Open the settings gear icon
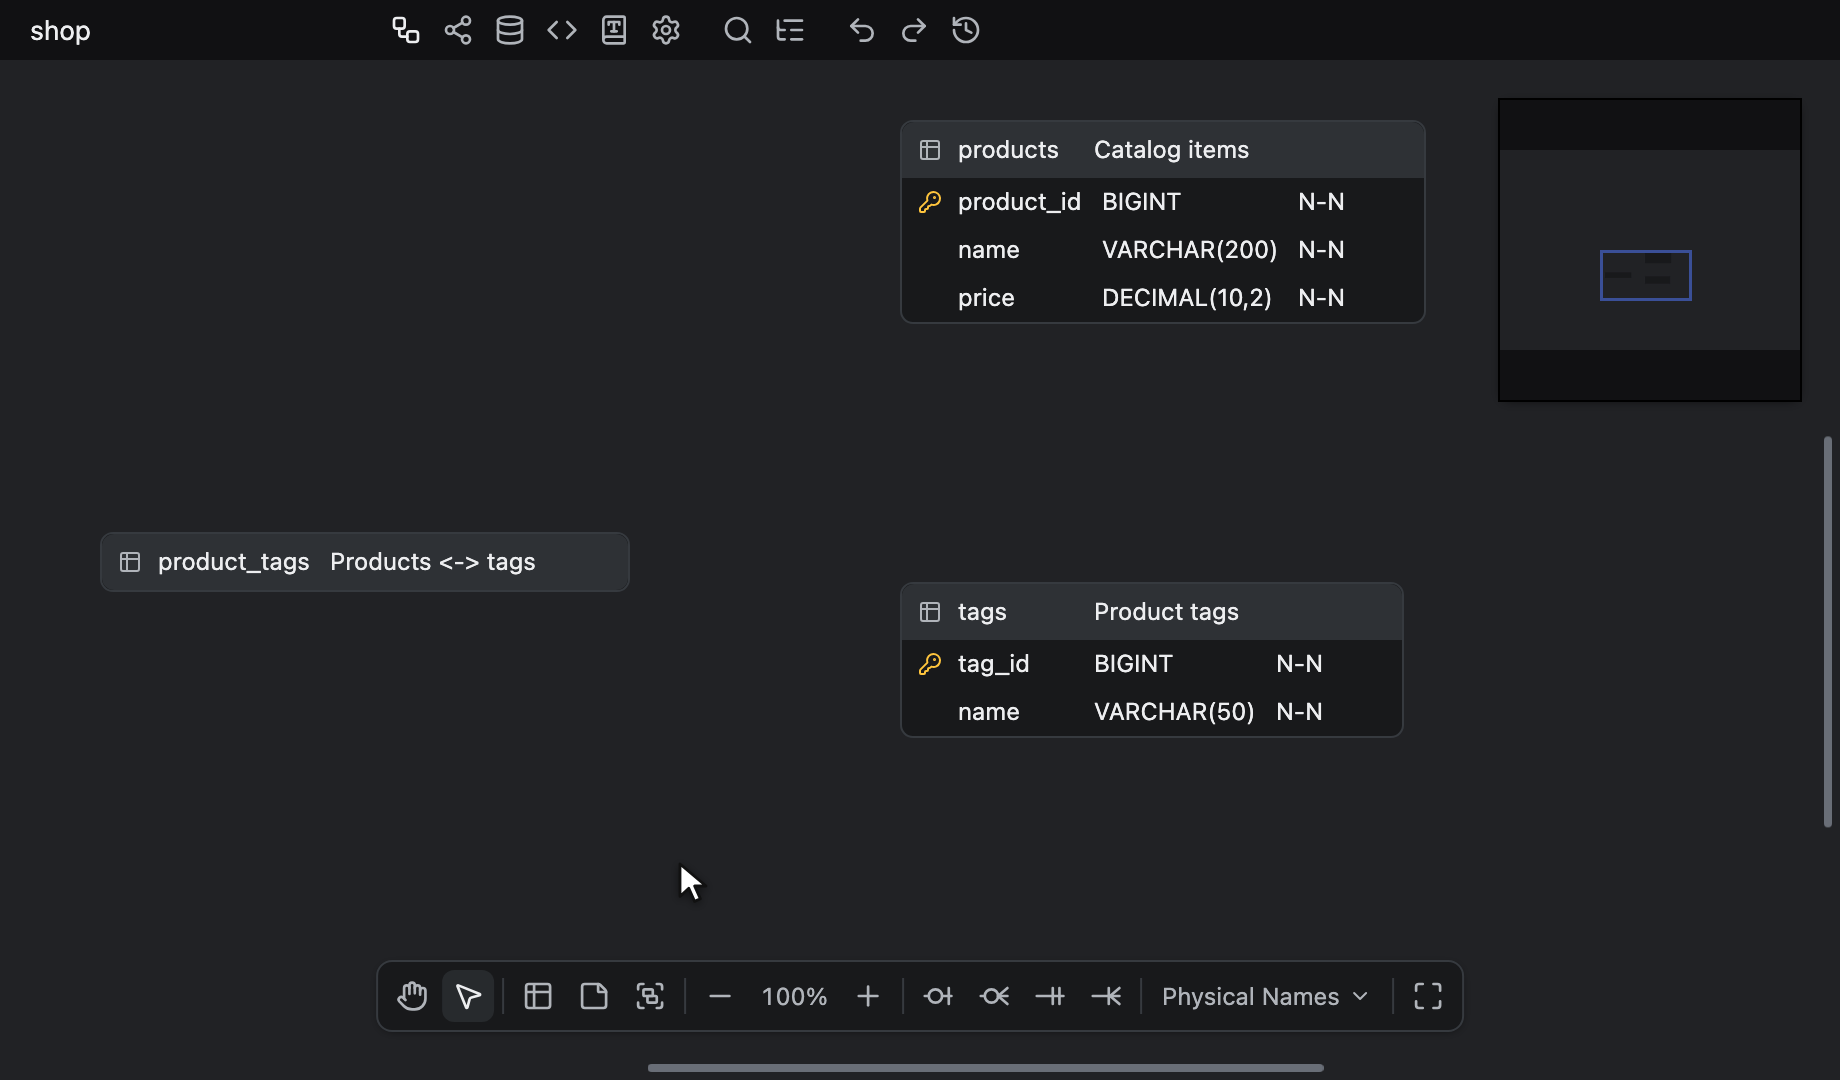The height and width of the screenshot is (1080, 1840). pos(666,30)
